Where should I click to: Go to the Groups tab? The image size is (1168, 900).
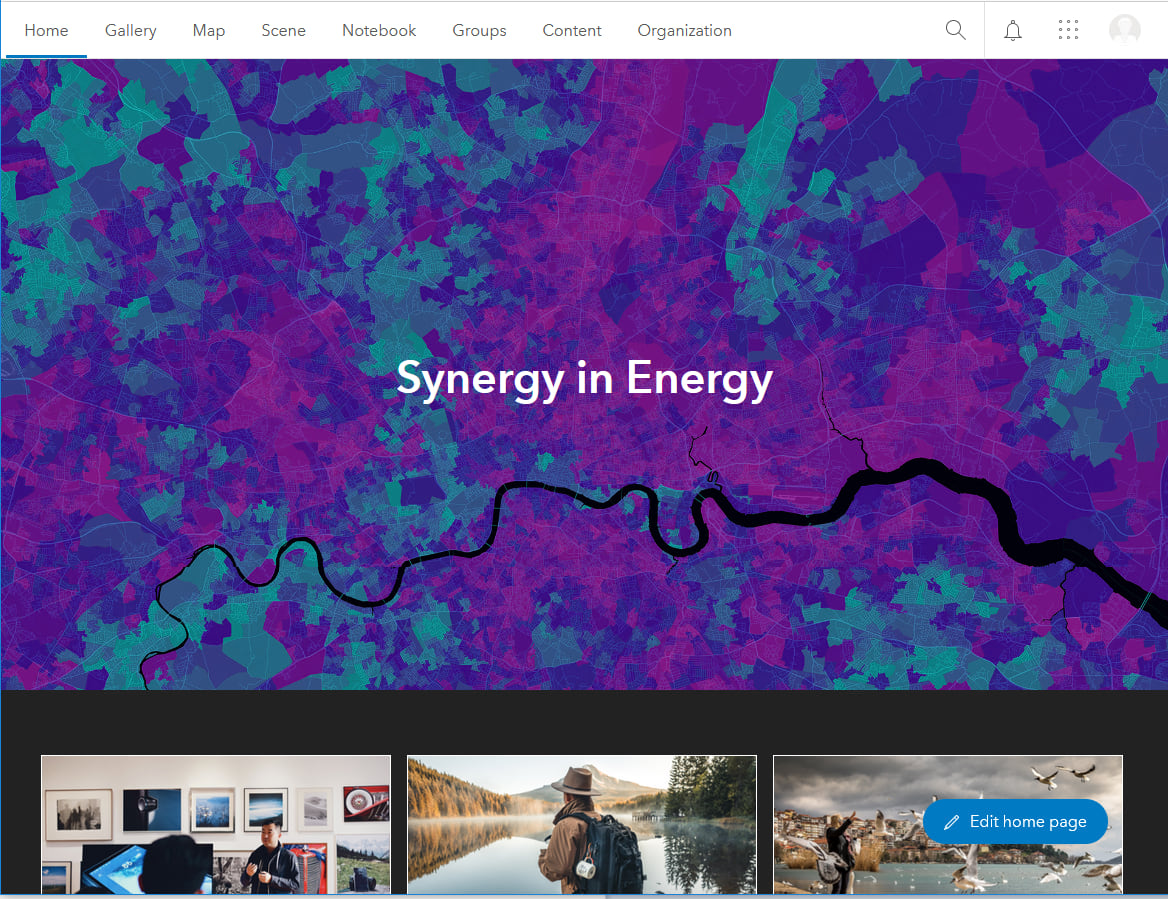pos(479,30)
